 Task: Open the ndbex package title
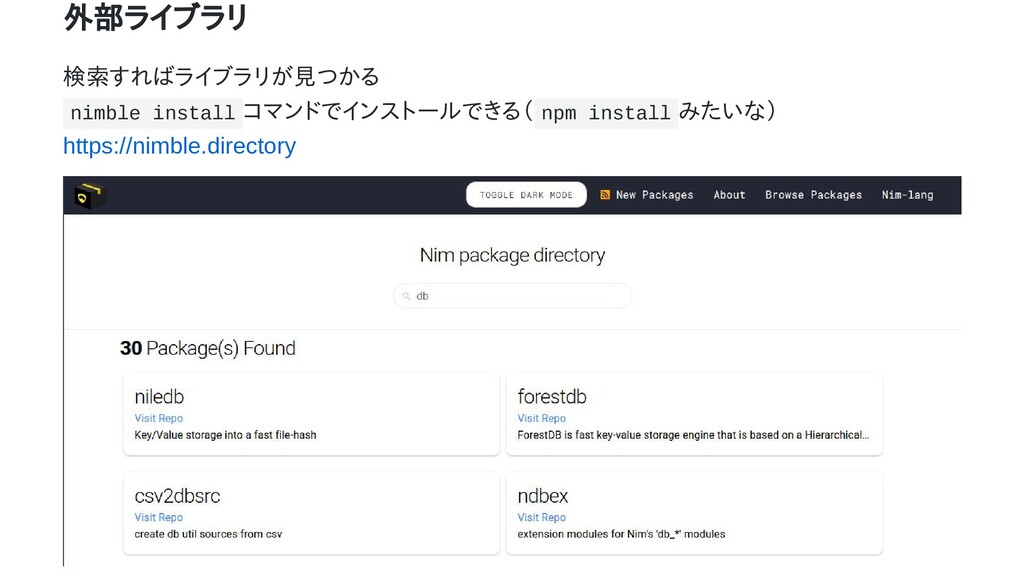pyautogui.click(x=543, y=496)
